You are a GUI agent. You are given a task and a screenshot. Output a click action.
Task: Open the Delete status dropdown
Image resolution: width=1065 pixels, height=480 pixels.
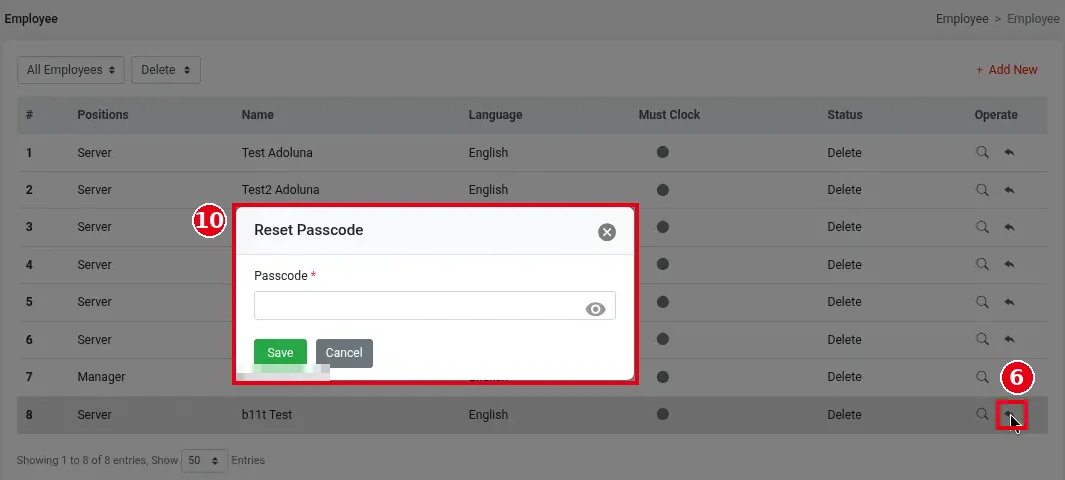click(166, 70)
